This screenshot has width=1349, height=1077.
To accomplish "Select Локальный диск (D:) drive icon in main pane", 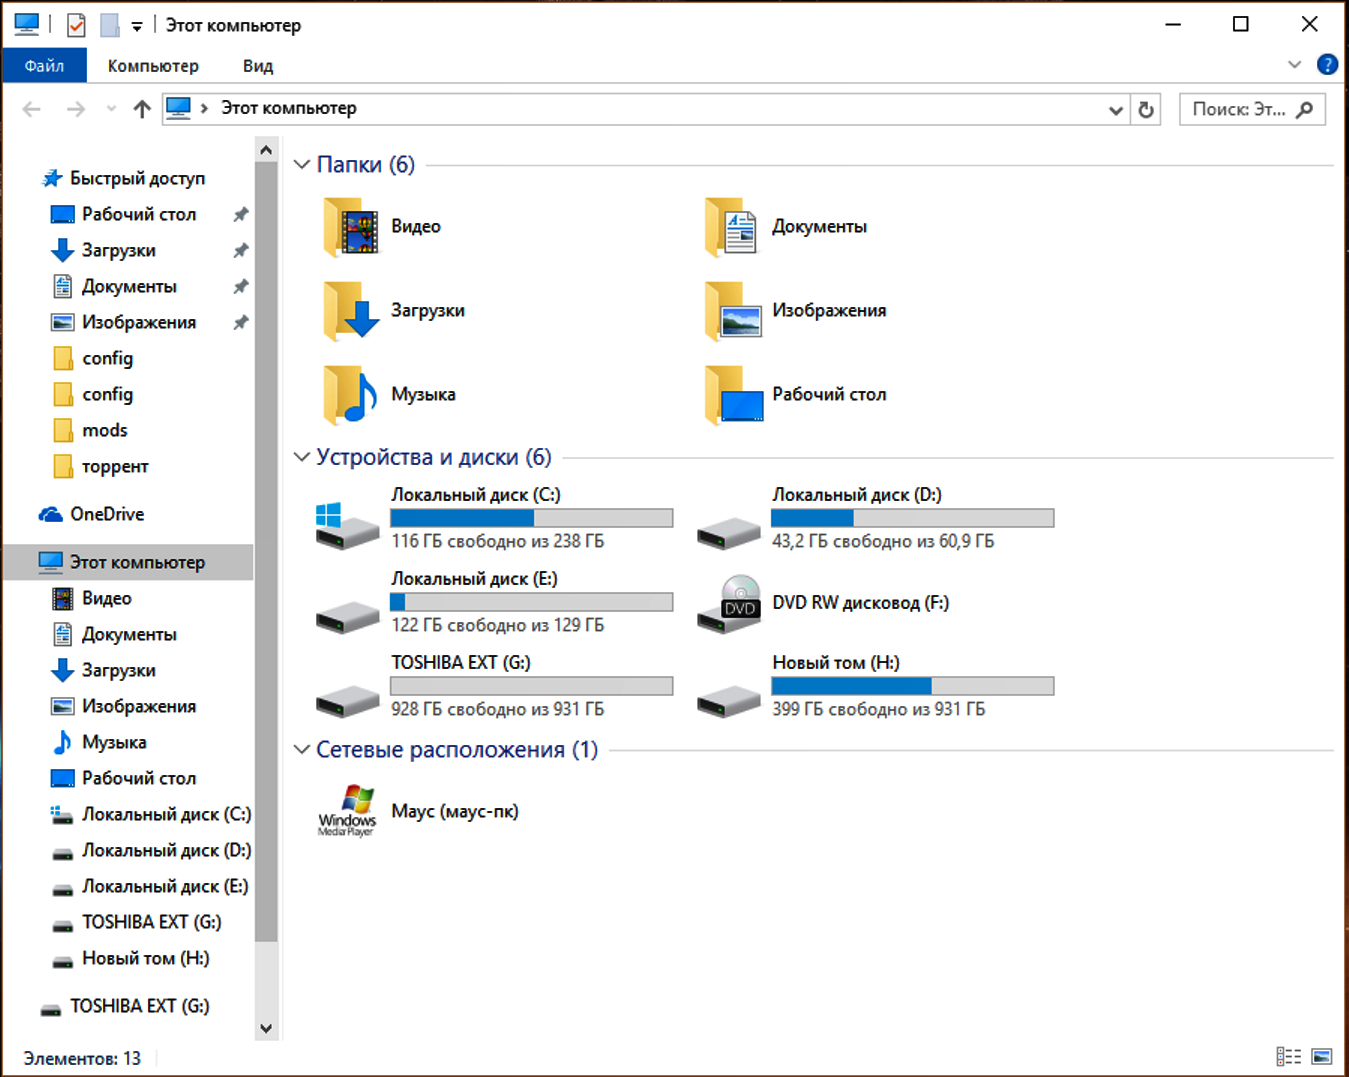I will coord(729,533).
